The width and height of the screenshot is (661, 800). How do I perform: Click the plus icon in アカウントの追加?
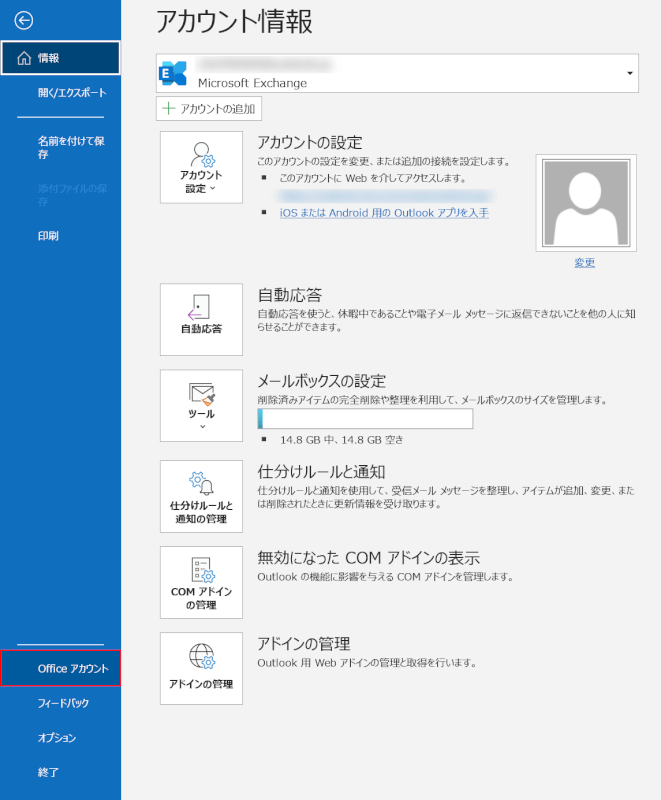pyautogui.click(x=168, y=108)
